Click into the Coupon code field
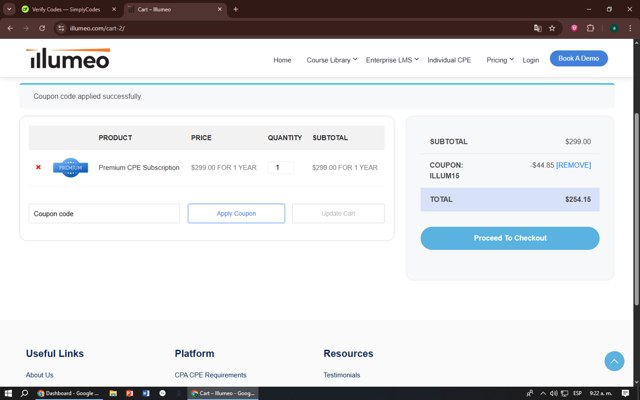 104,213
